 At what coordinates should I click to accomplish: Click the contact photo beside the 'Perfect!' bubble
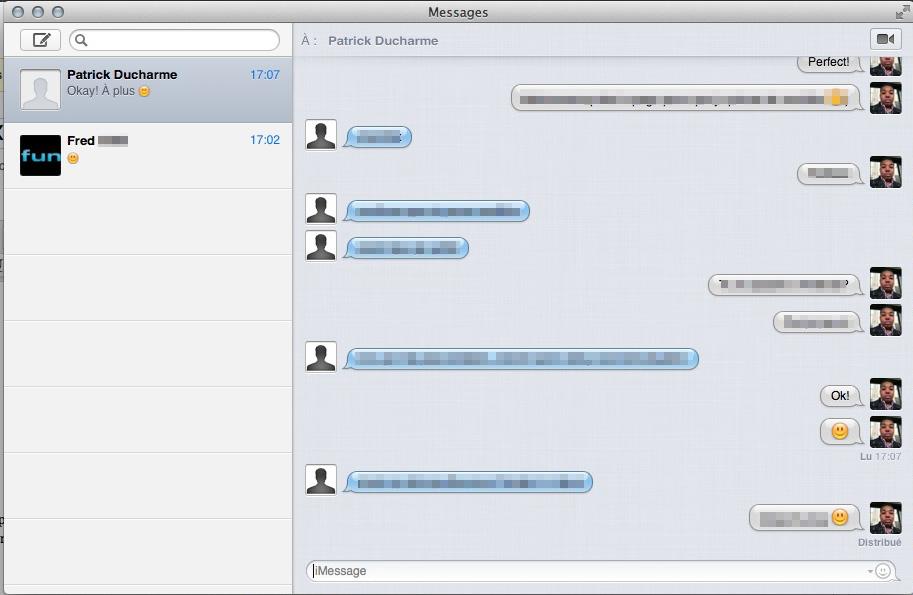885,61
